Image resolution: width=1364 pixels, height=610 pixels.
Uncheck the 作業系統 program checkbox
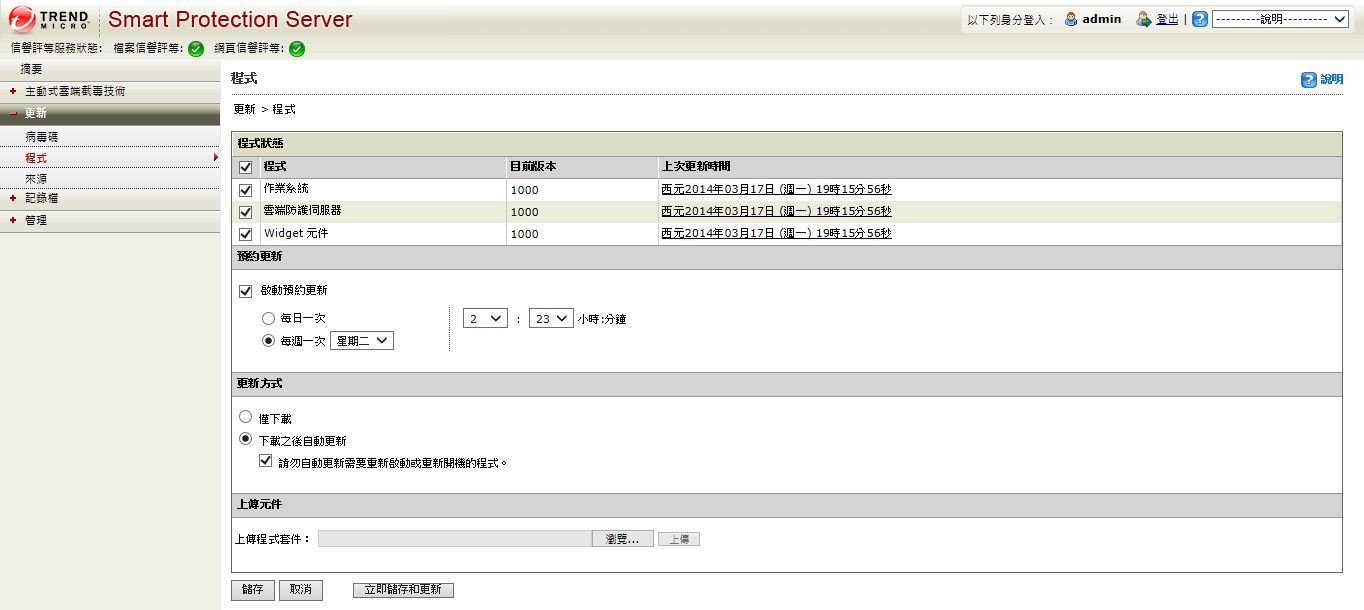[x=246, y=190]
